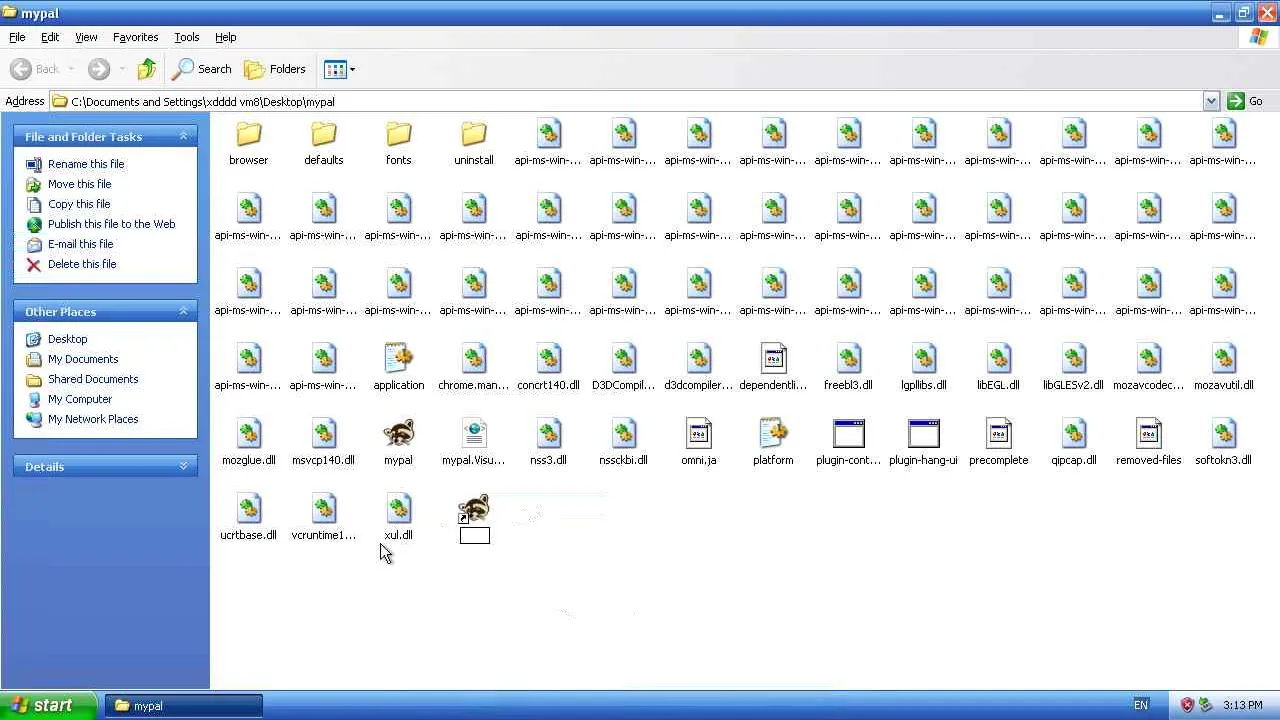1280x720 pixels.
Task: Select the mypal.VisualElements file
Action: 473,443
